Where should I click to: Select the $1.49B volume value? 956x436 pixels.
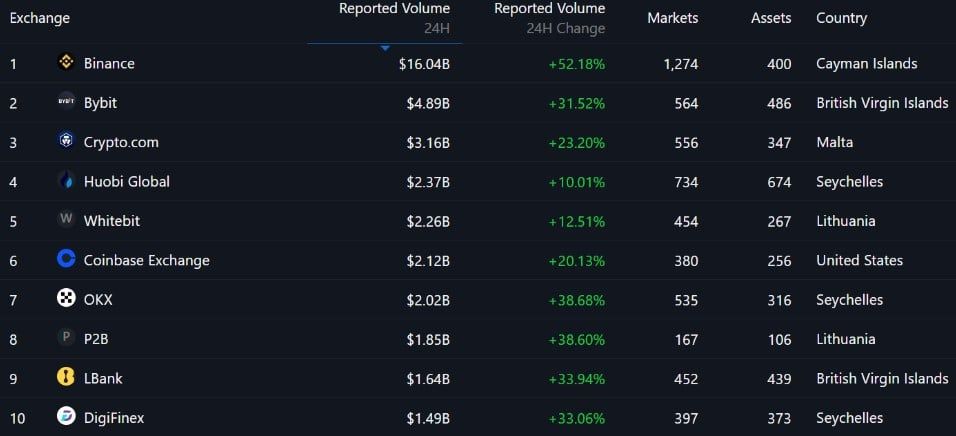click(429, 418)
